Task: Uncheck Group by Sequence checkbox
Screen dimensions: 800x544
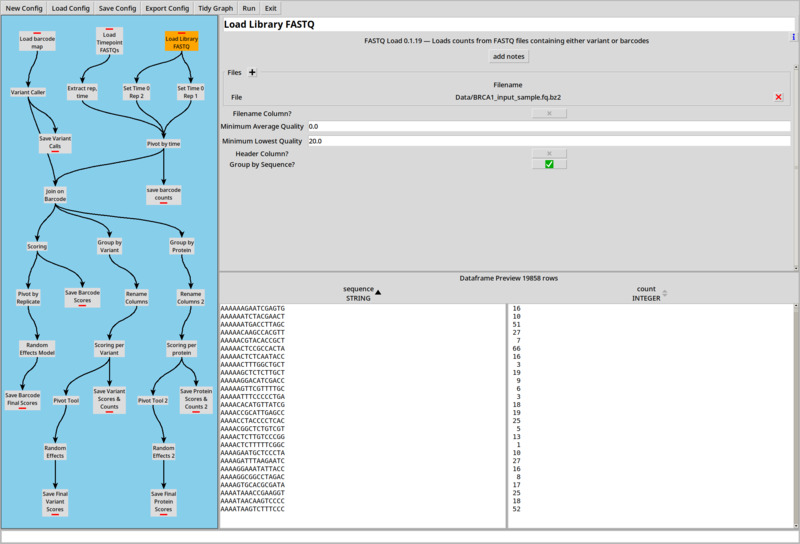Action: point(549,164)
